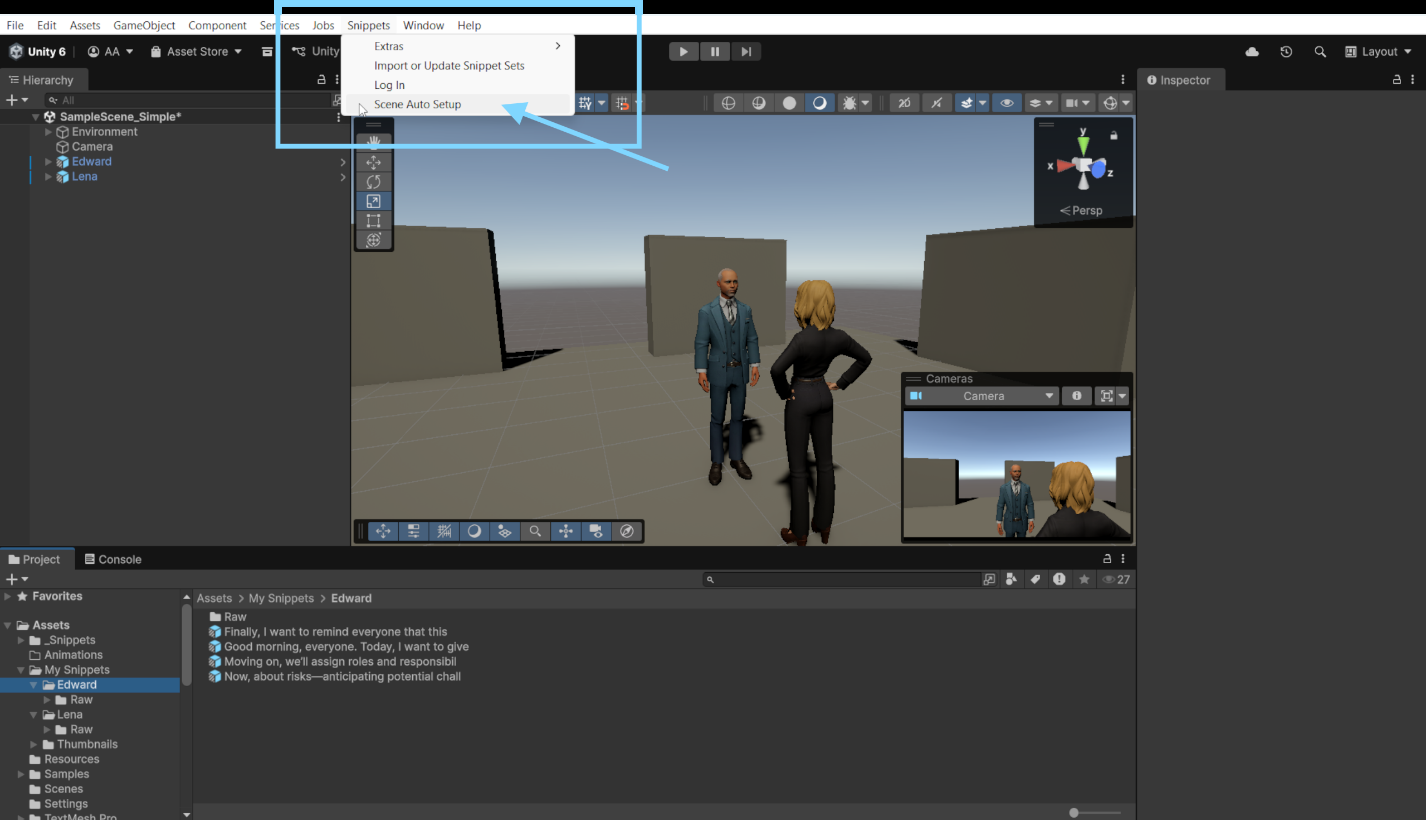Select the View (hand) tool
Screen dimensions: 1426x820
tap(374, 142)
